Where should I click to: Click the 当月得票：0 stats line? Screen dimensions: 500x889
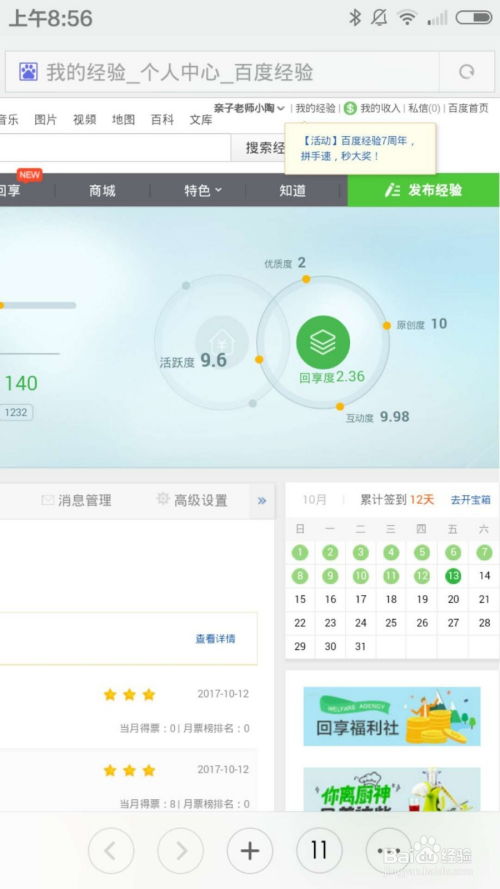(185, 728)
